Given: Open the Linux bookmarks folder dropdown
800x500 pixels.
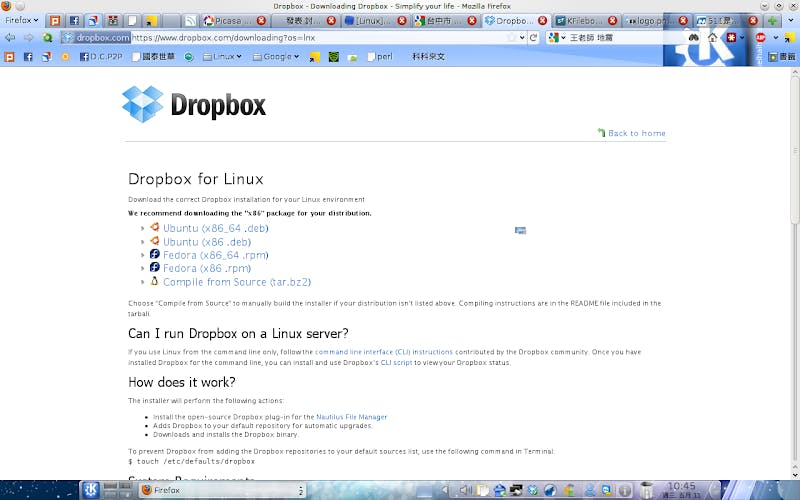Looking at the screenshot, I should 222,57.
